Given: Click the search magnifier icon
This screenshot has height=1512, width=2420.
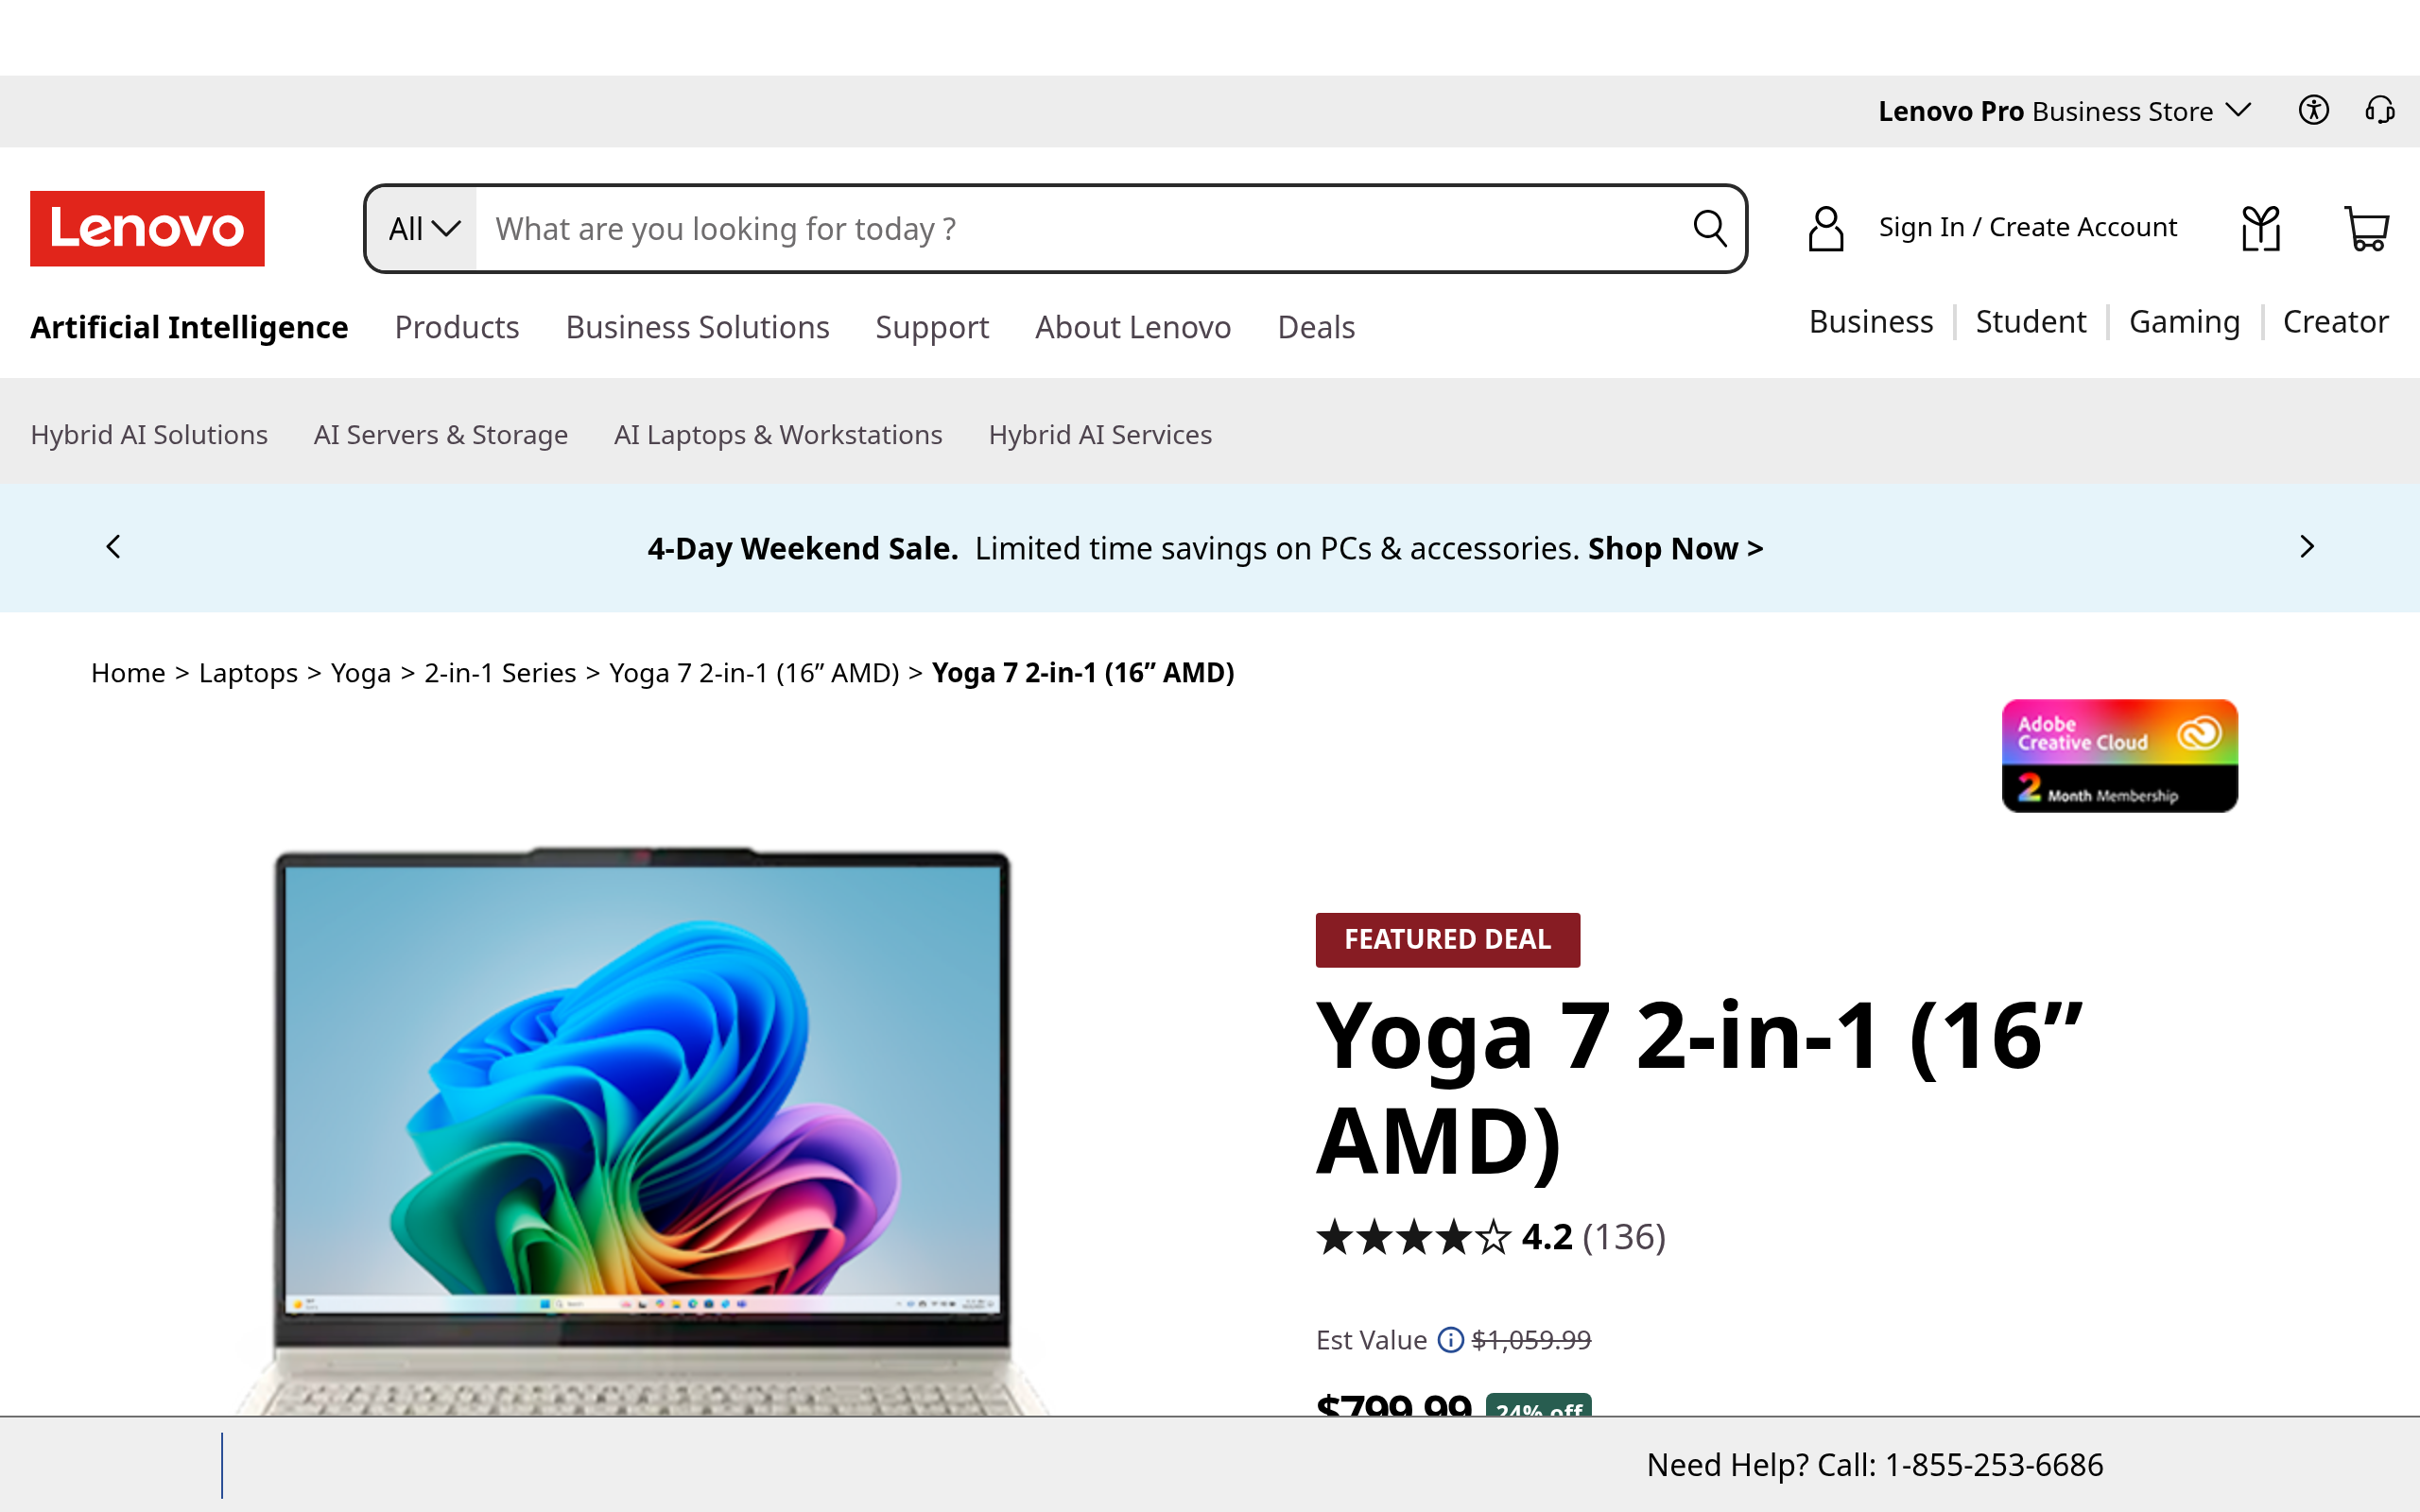Looking at the screenshot, I should (x=1710, y=228).
